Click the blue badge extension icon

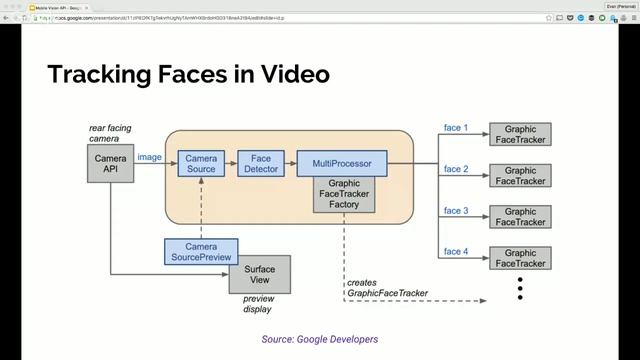tap(613, 18)
